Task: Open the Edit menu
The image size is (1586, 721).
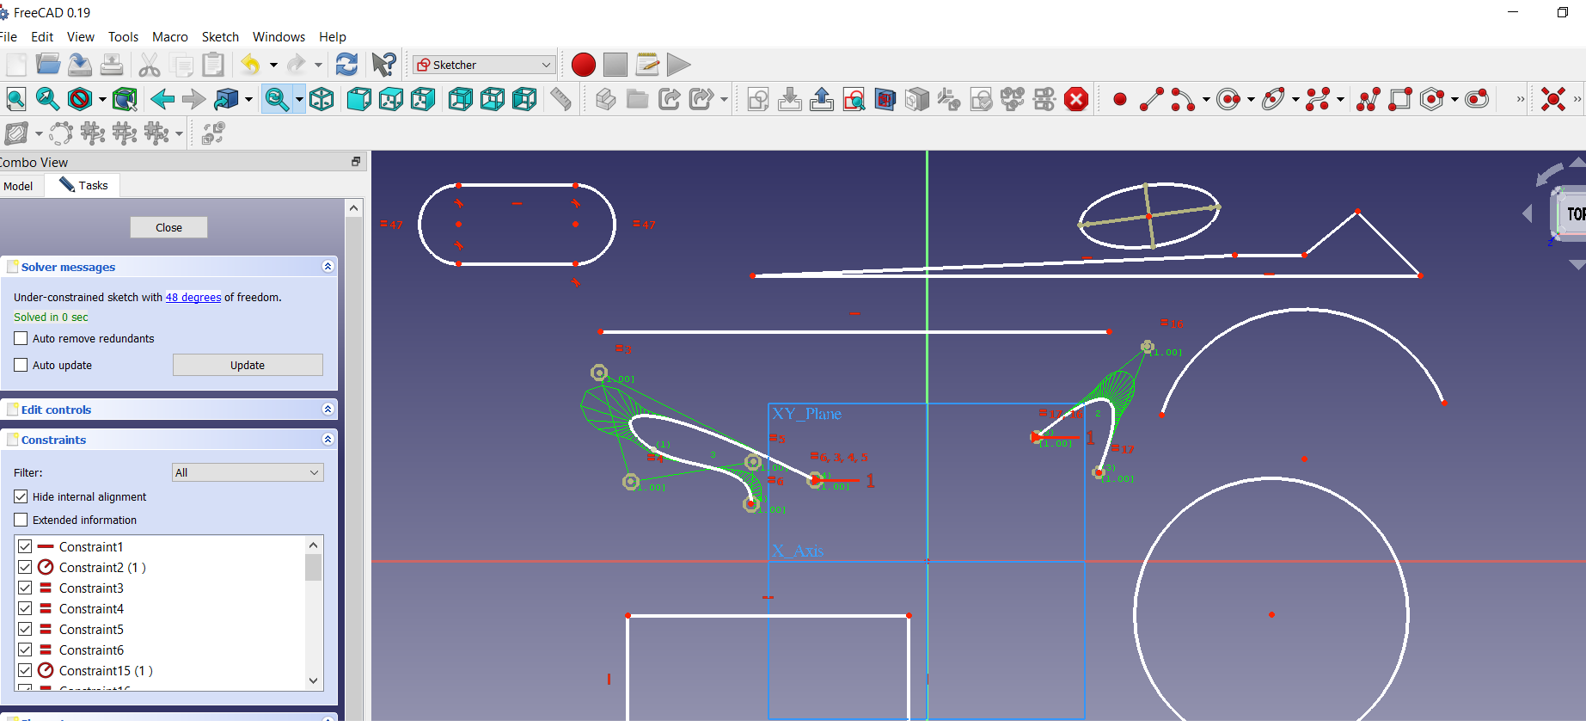Action: coord(42,37)
